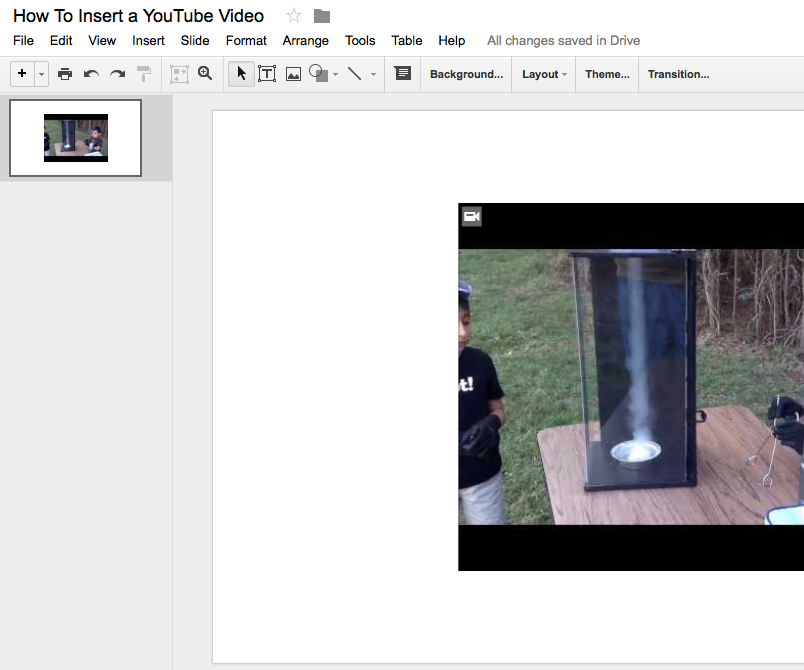The image size is (804, 670).
Task: Activate the text box tool
Action: 267,73
